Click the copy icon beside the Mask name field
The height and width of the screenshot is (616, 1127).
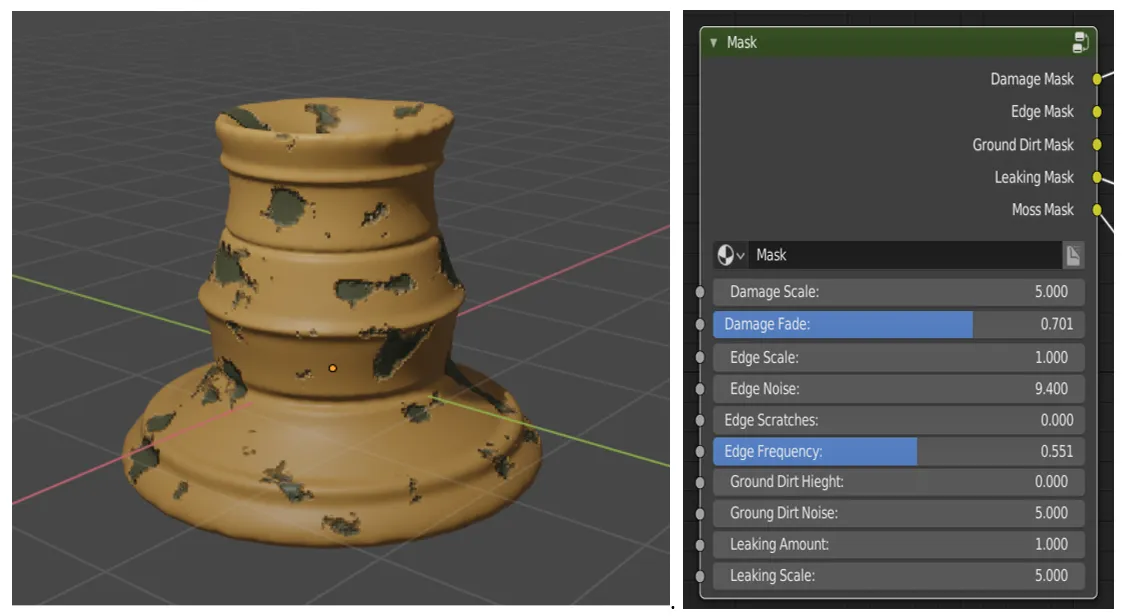point(1073,255)
